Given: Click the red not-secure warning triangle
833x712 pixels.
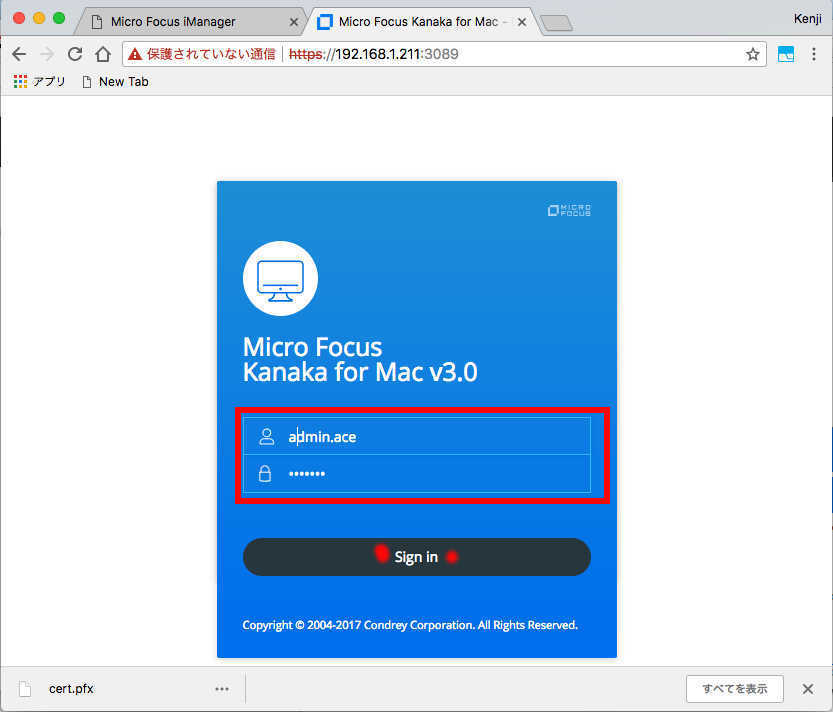Looking at the screenshot, I should coord(135,54).
